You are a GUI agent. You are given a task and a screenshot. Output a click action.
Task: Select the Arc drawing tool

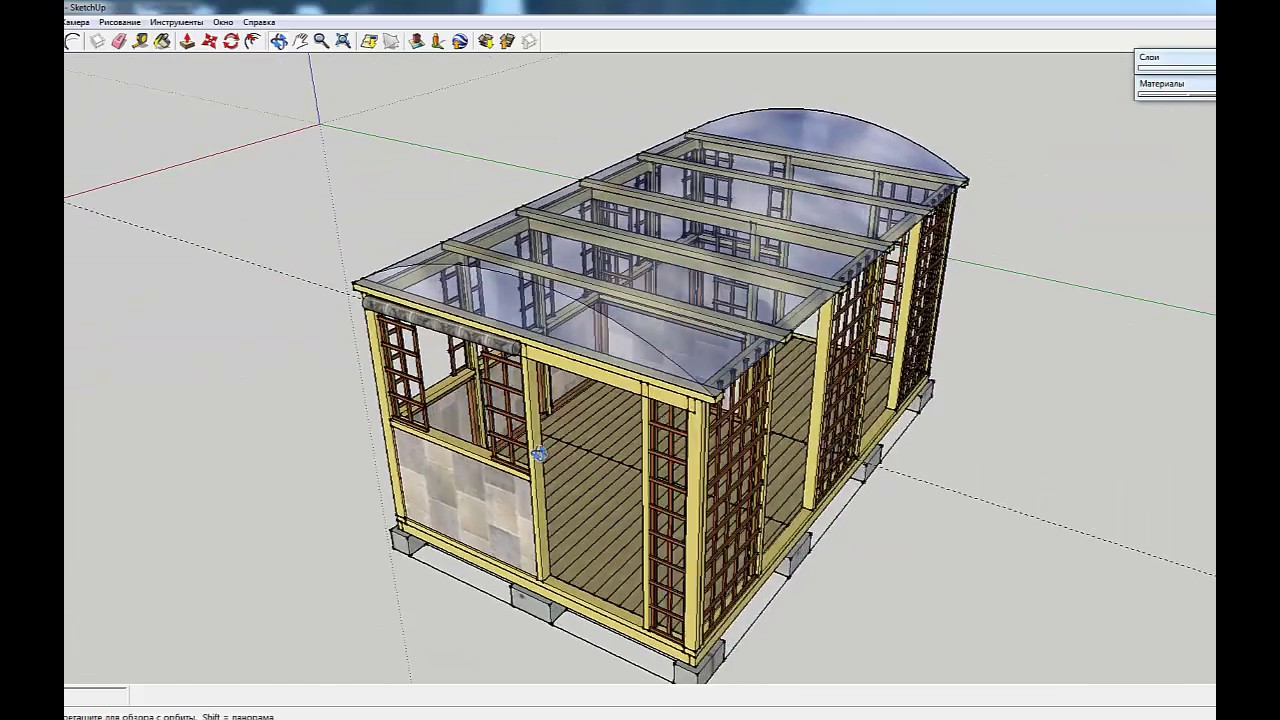click(72, 41)
